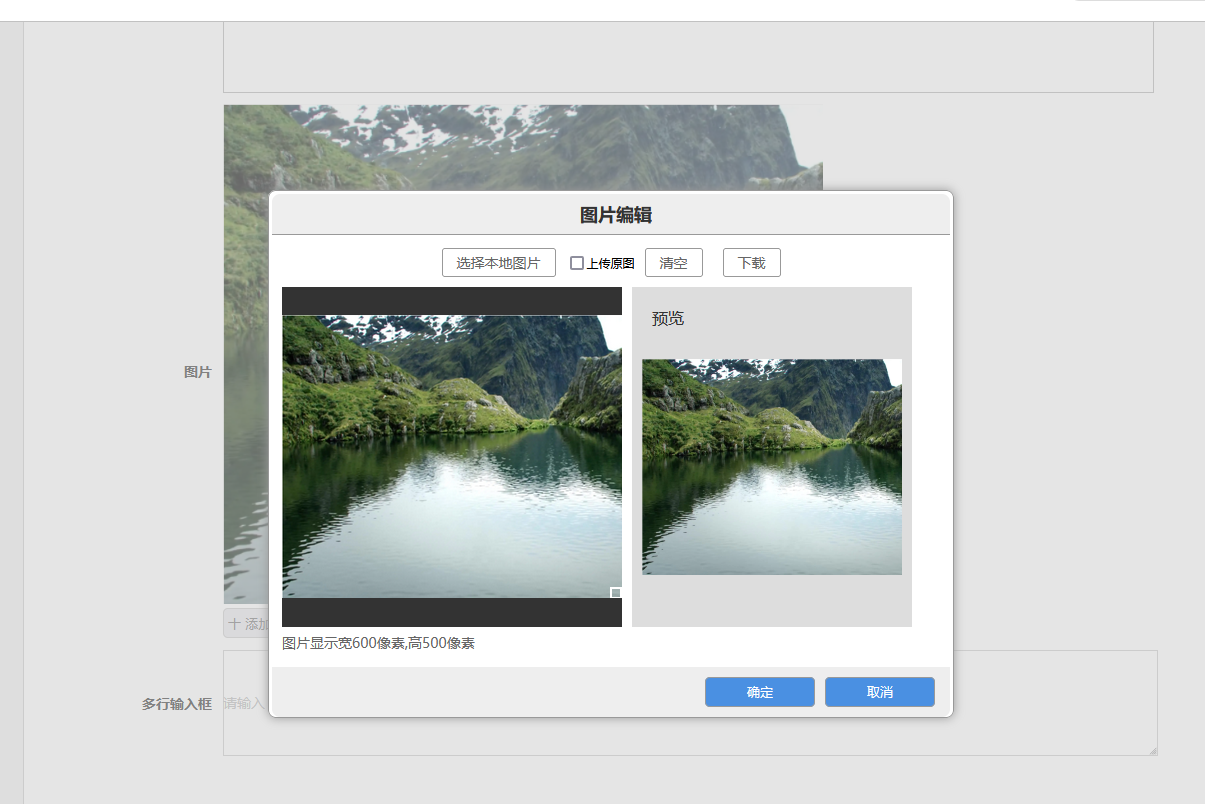The width and height of the screenshot is (1205, 804).
Task: Click the preview thumbnail under 预览
Action: point(772,467)
